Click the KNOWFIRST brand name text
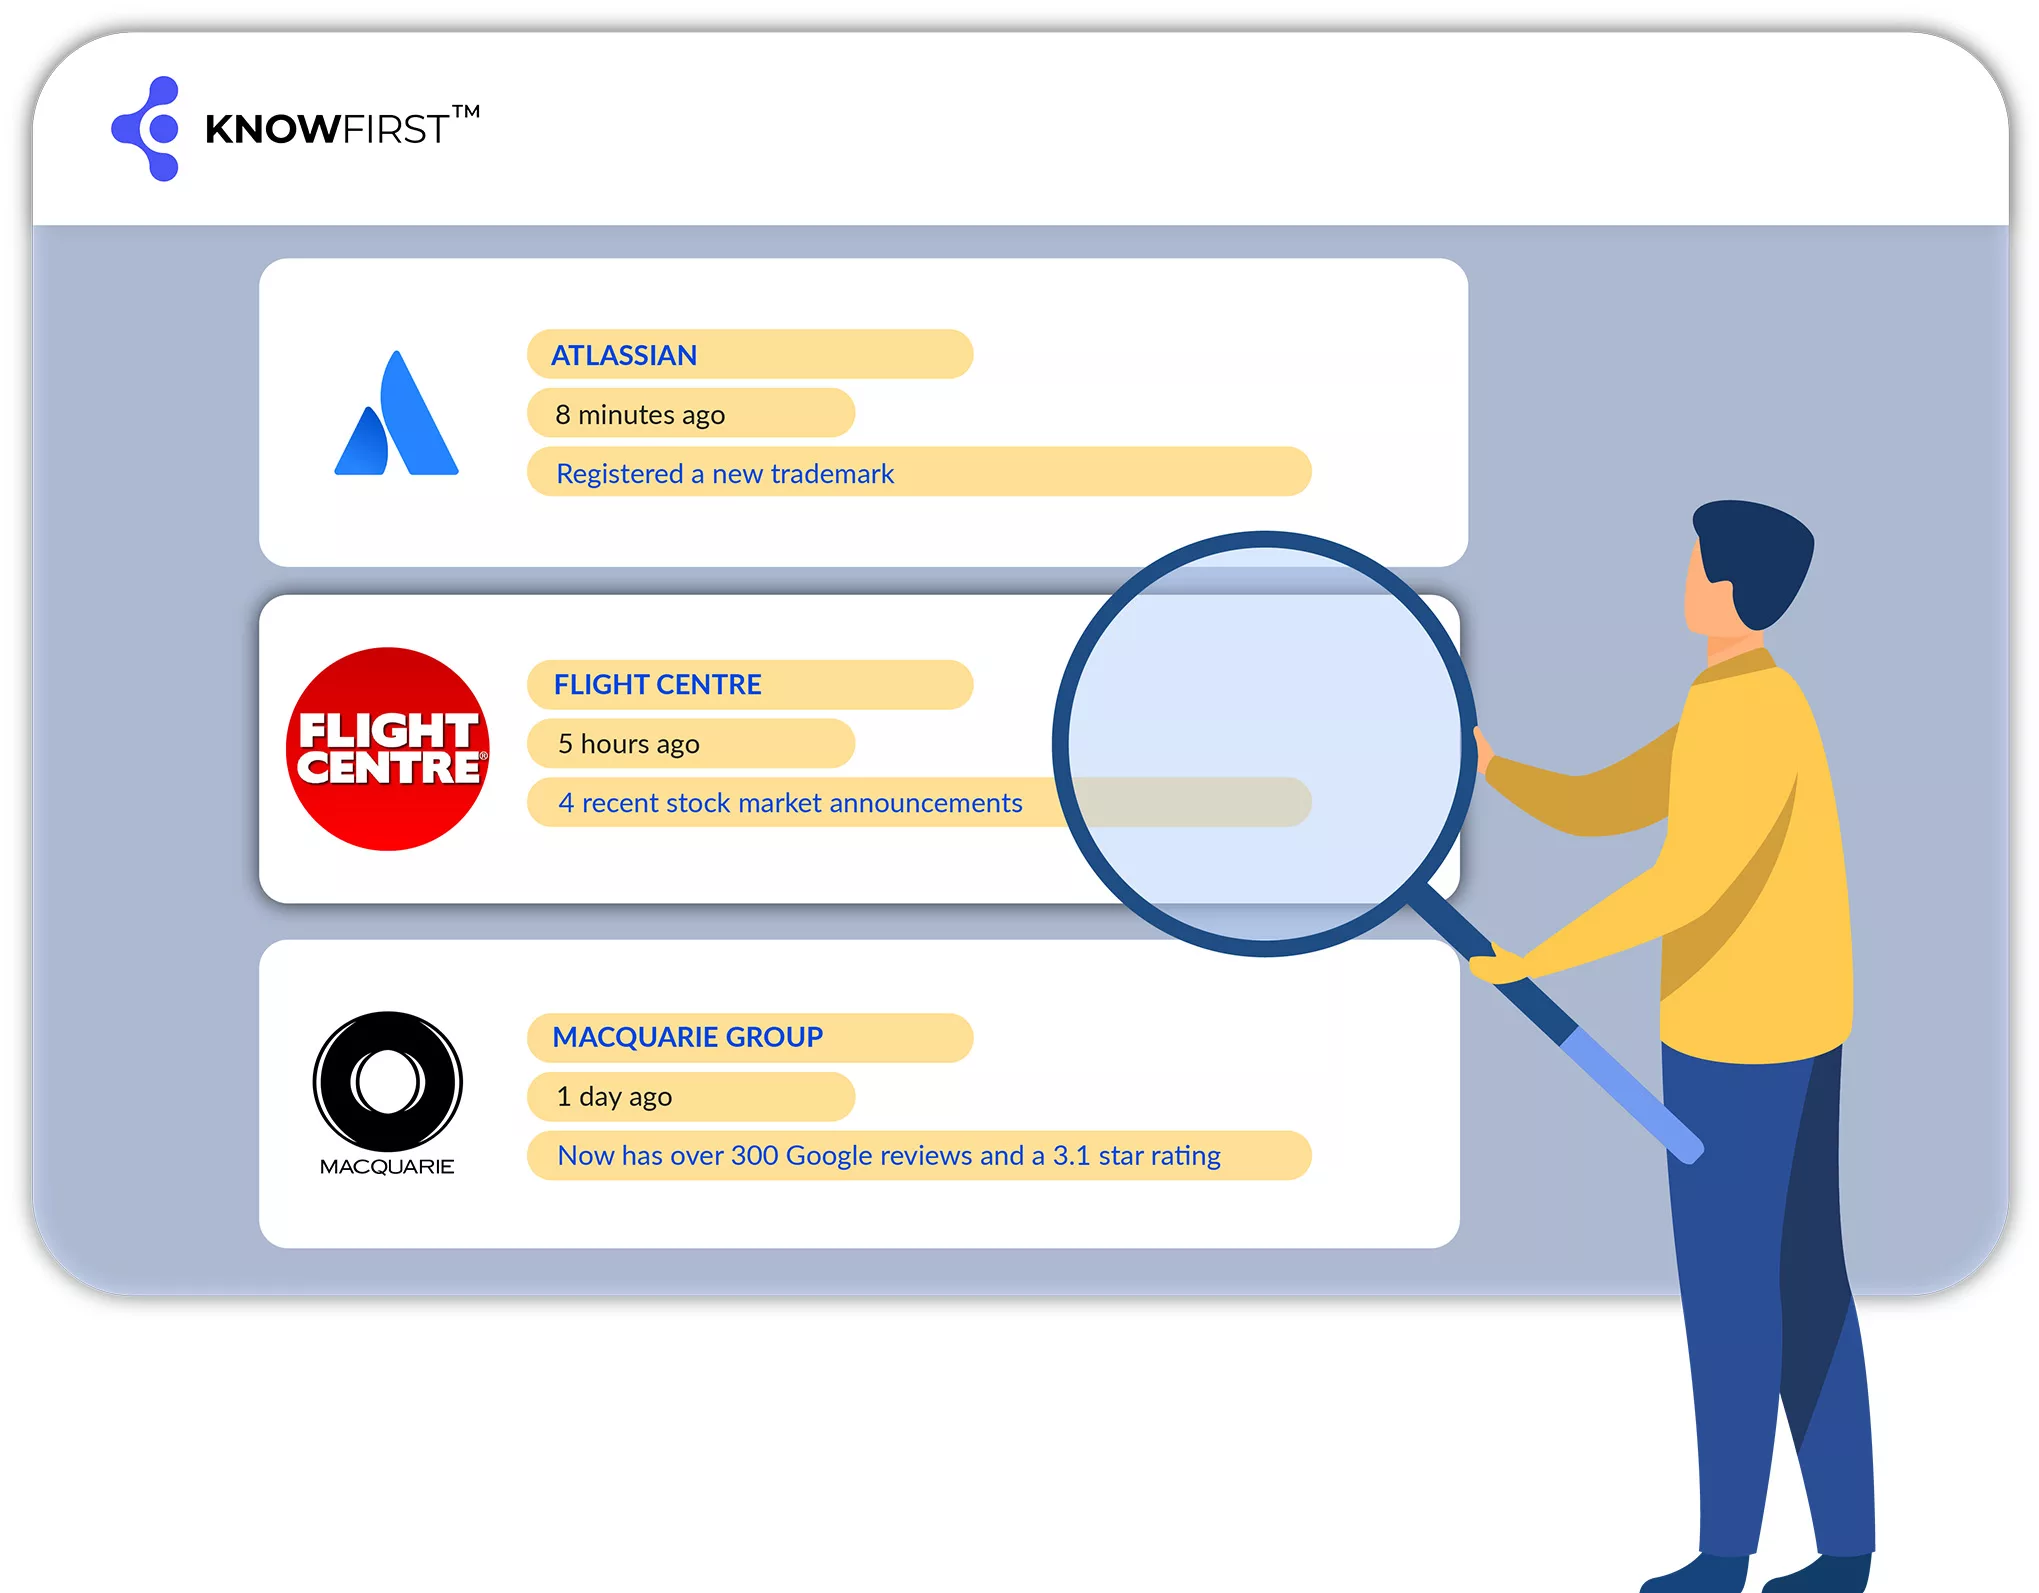The width and height of the screenshot is (2039, 1593). tap(328, 130)
